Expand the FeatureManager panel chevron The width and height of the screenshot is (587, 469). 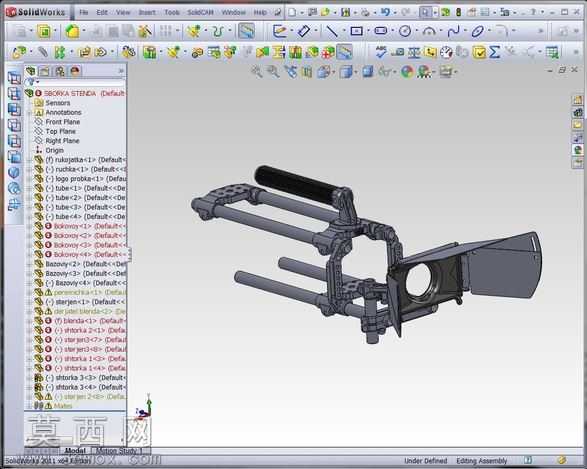121,71
